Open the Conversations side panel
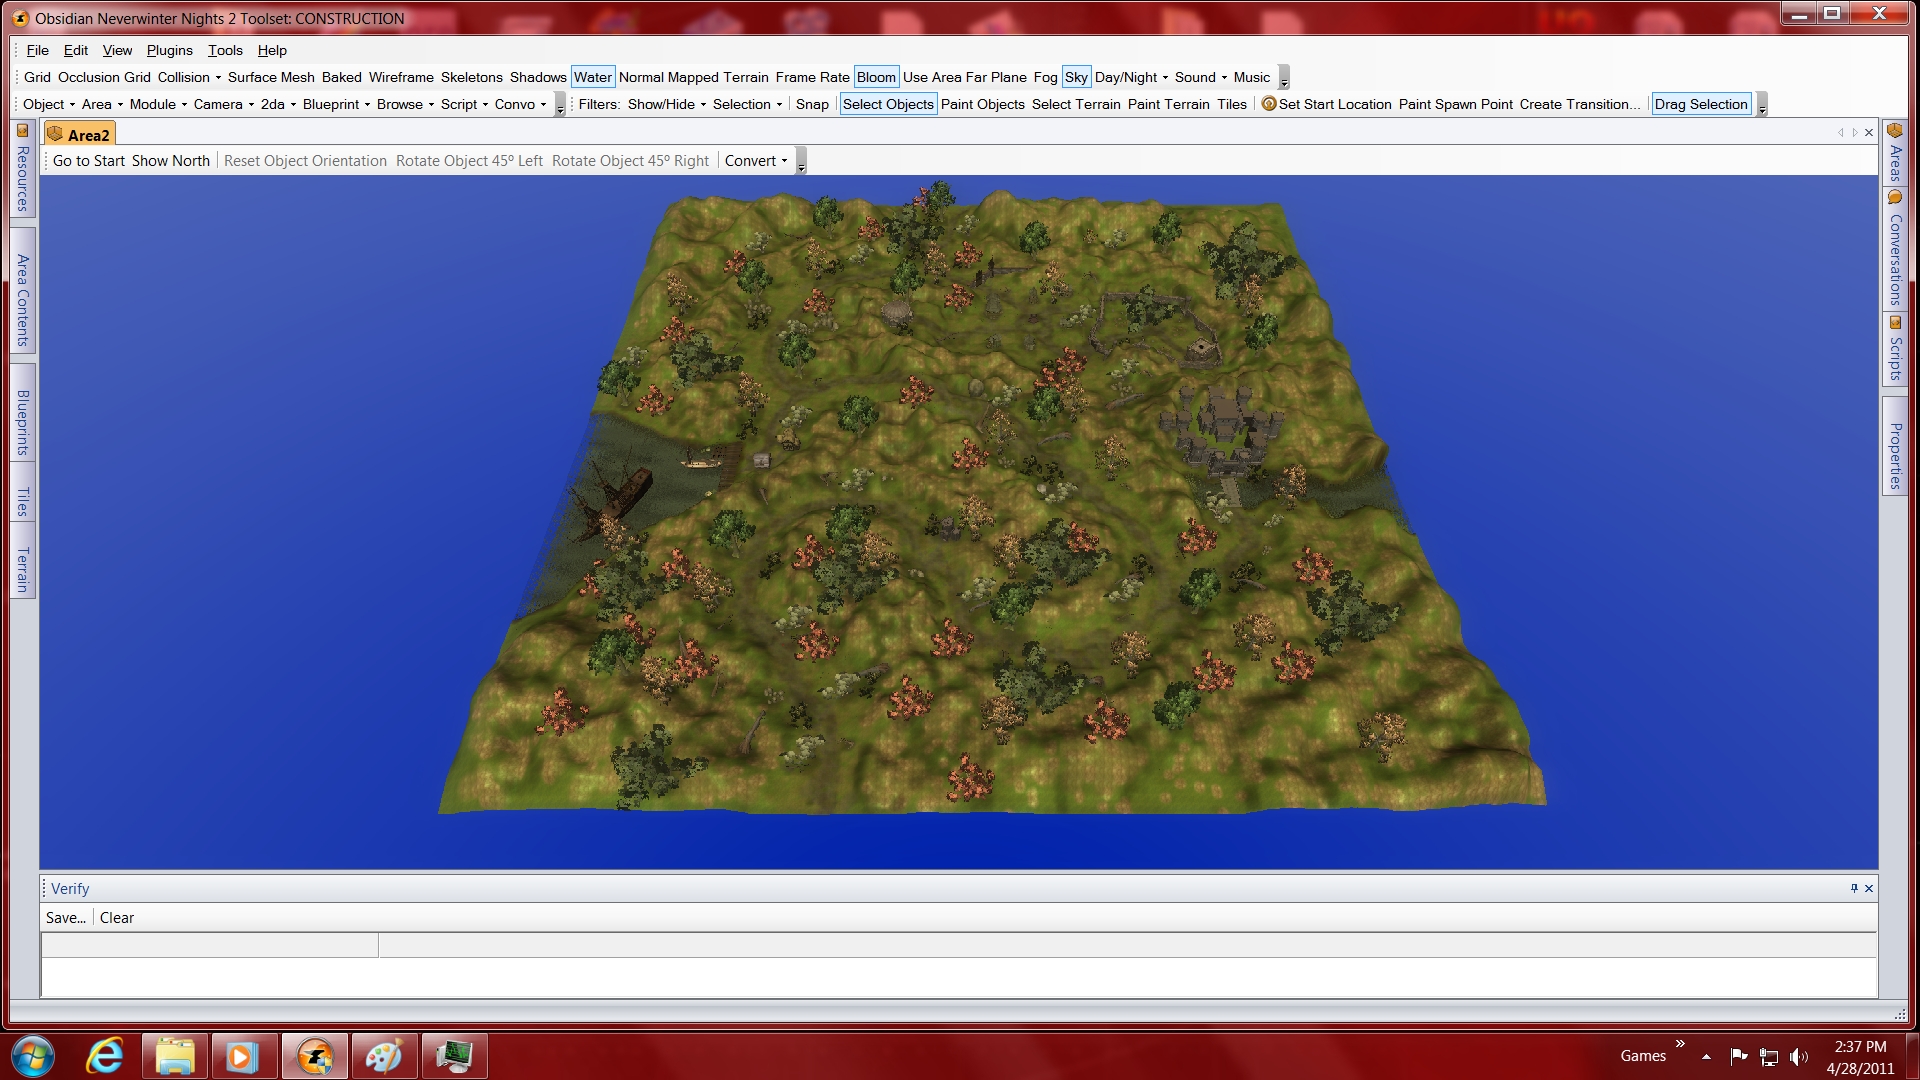 coord(1894,250)
